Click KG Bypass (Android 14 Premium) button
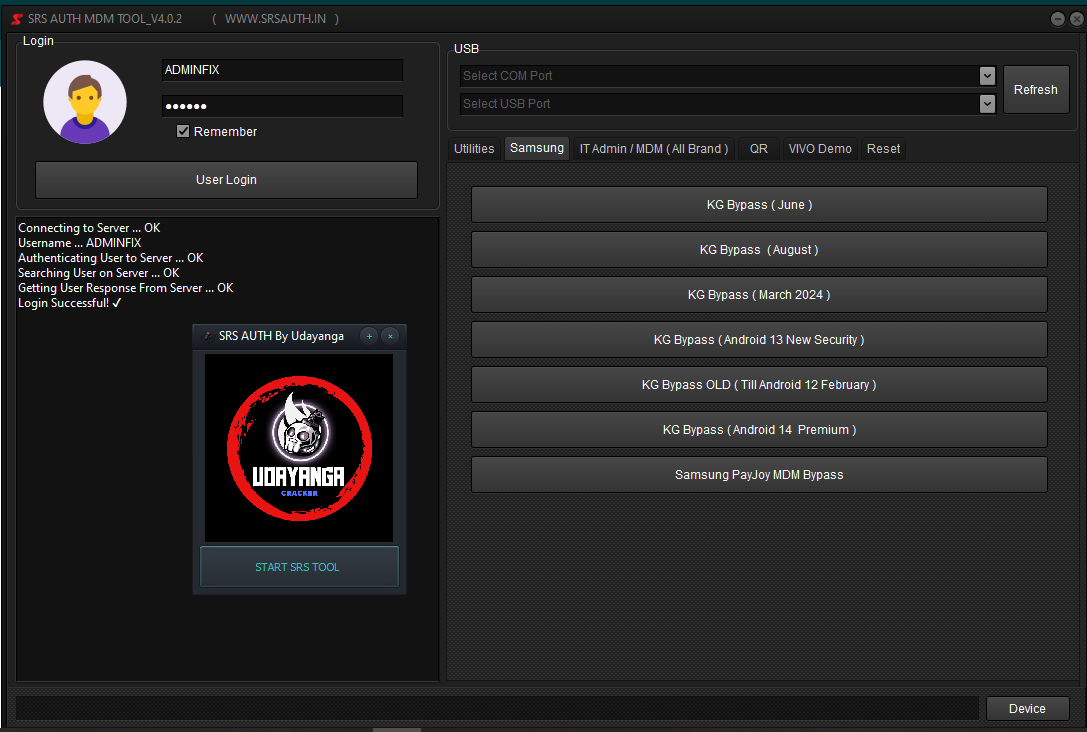 click(759, 430)
